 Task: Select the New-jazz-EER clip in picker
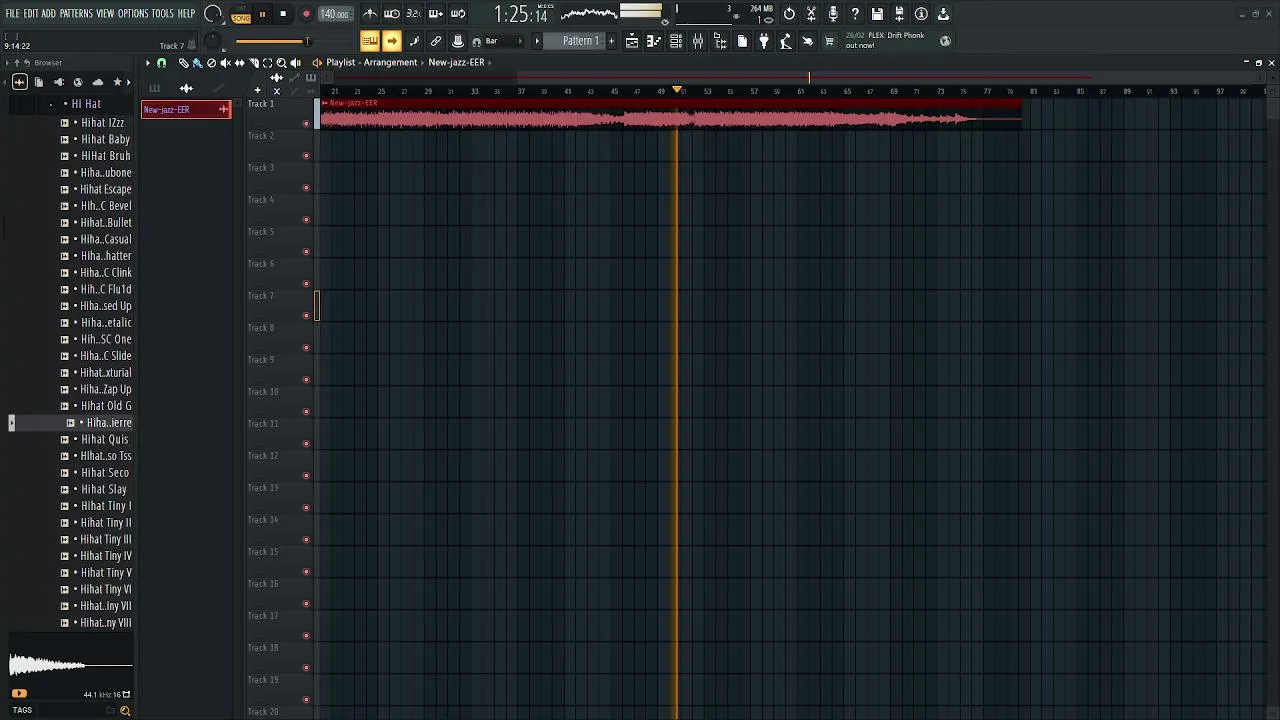click(187, 109)
